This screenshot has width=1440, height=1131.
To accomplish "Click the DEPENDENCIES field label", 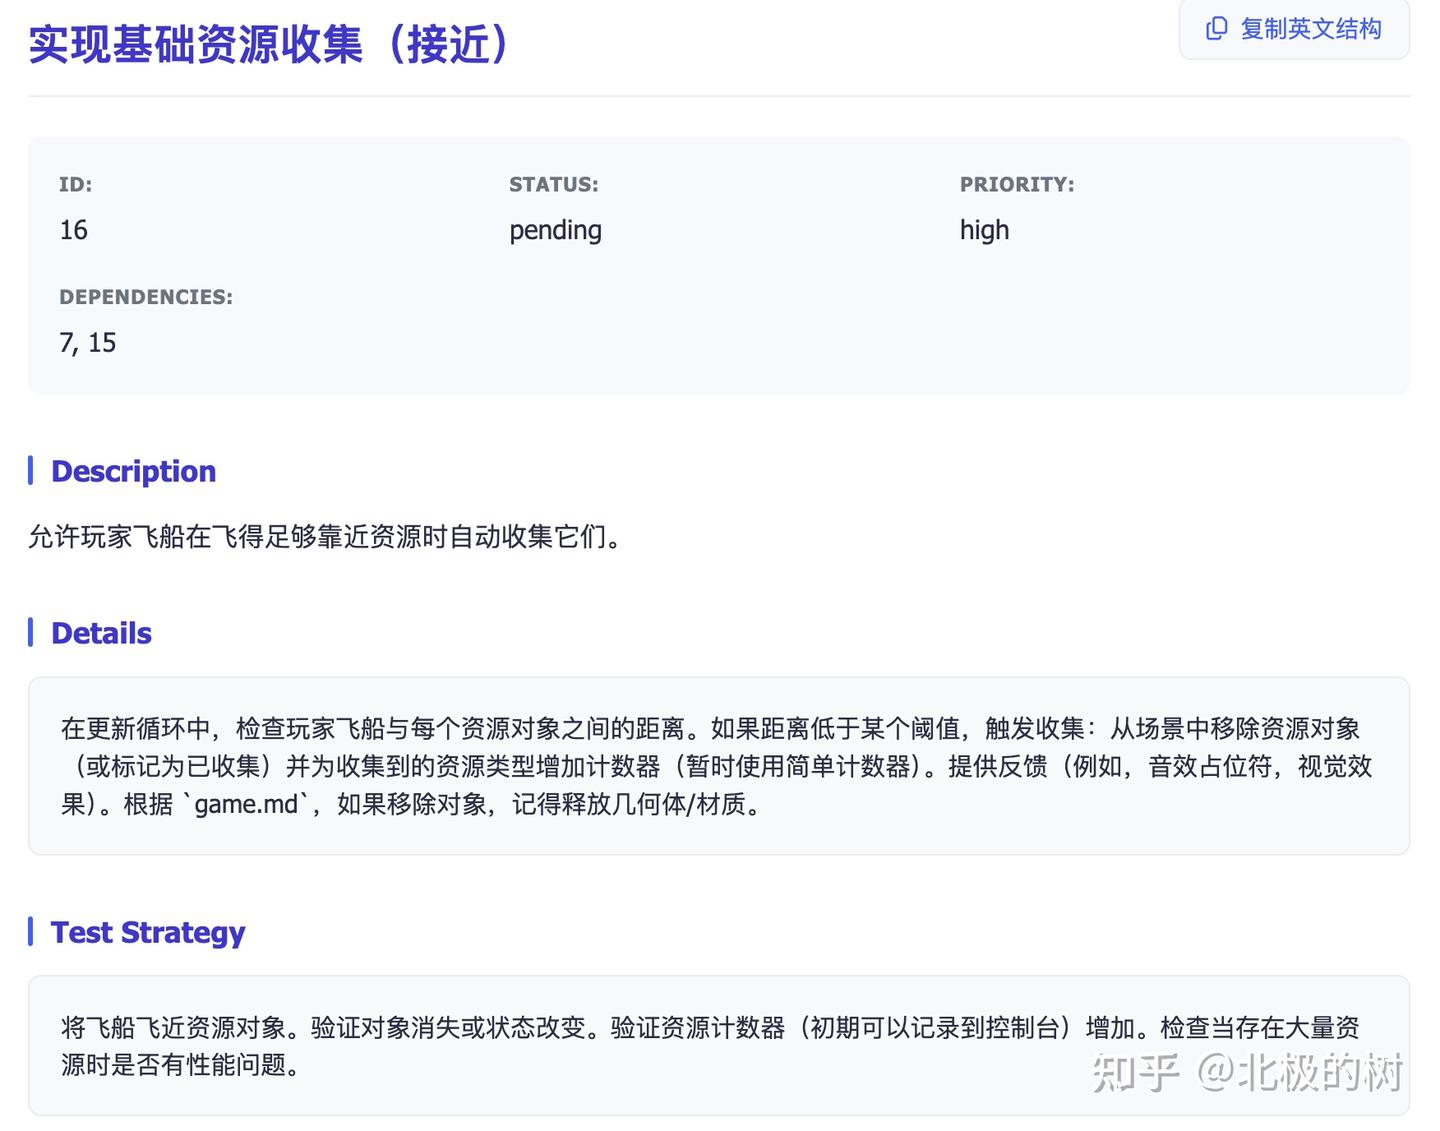I will [145, 297].
